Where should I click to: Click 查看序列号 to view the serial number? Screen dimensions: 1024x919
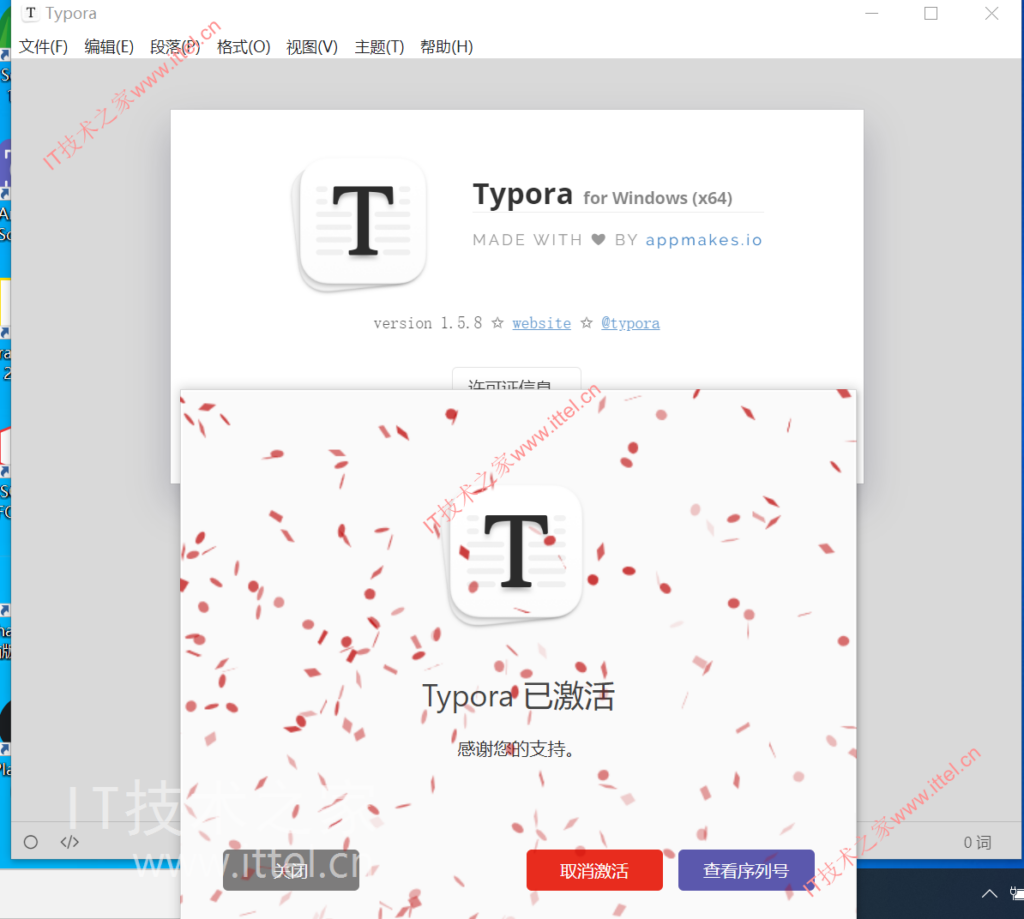[x=746, y=869]
